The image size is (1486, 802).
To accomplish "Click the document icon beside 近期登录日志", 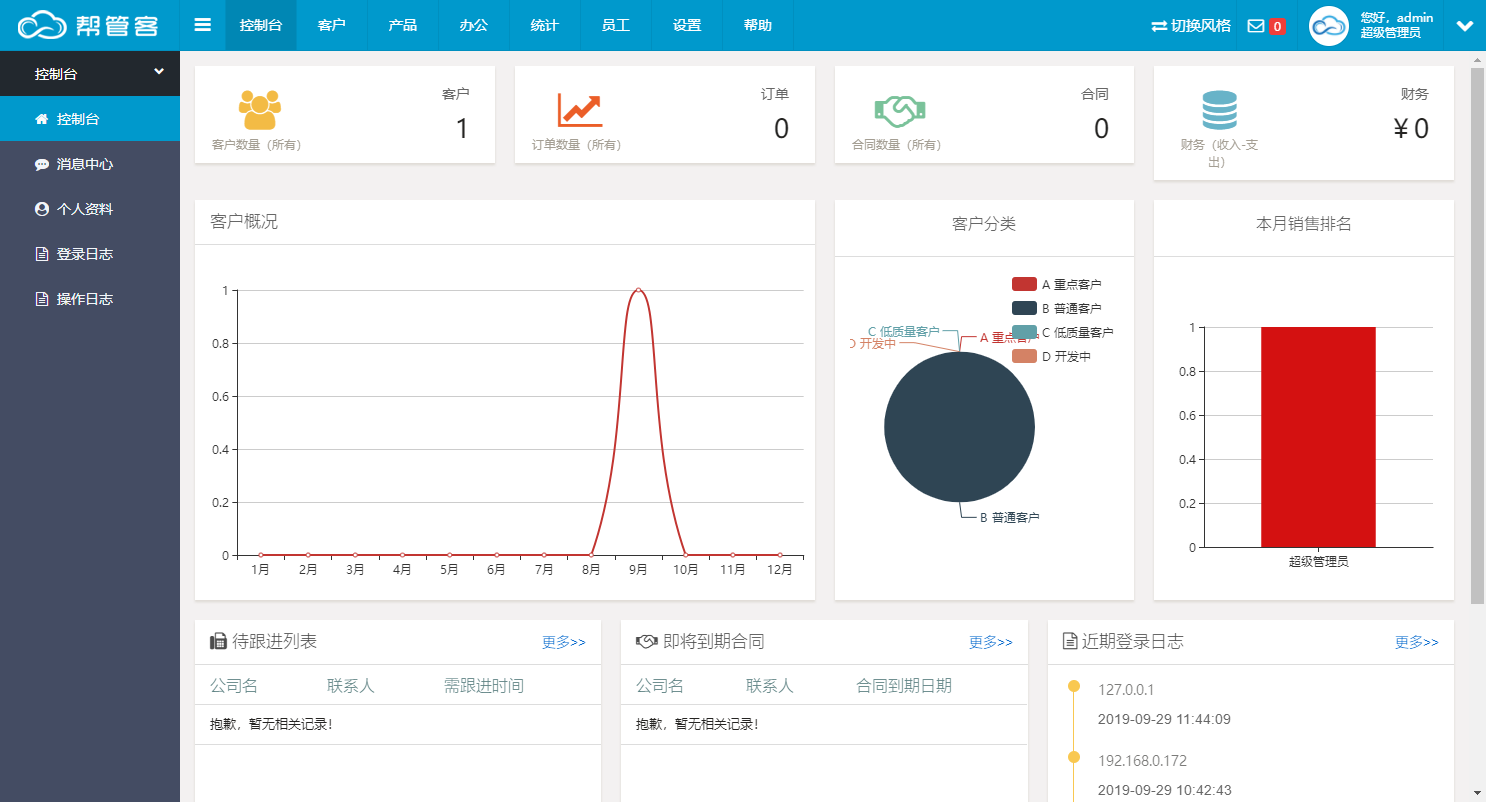I will coord(1070,641).
